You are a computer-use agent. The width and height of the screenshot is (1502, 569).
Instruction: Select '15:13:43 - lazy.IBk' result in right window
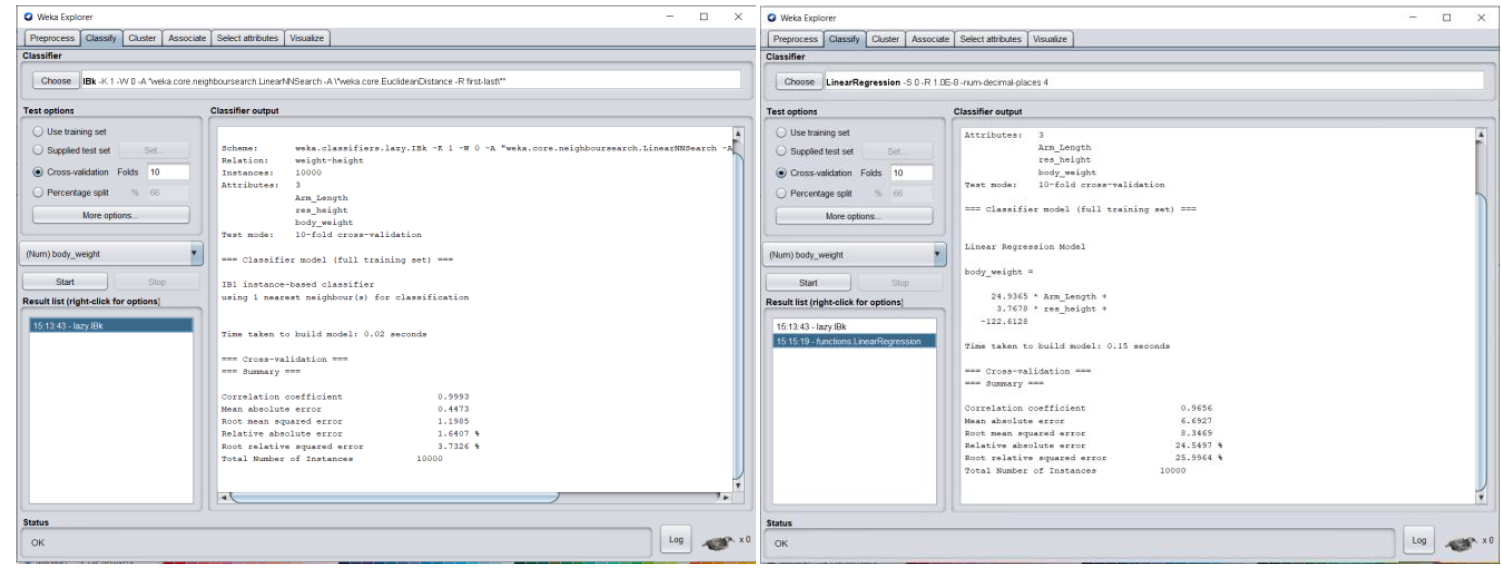(x=853, y=326)
